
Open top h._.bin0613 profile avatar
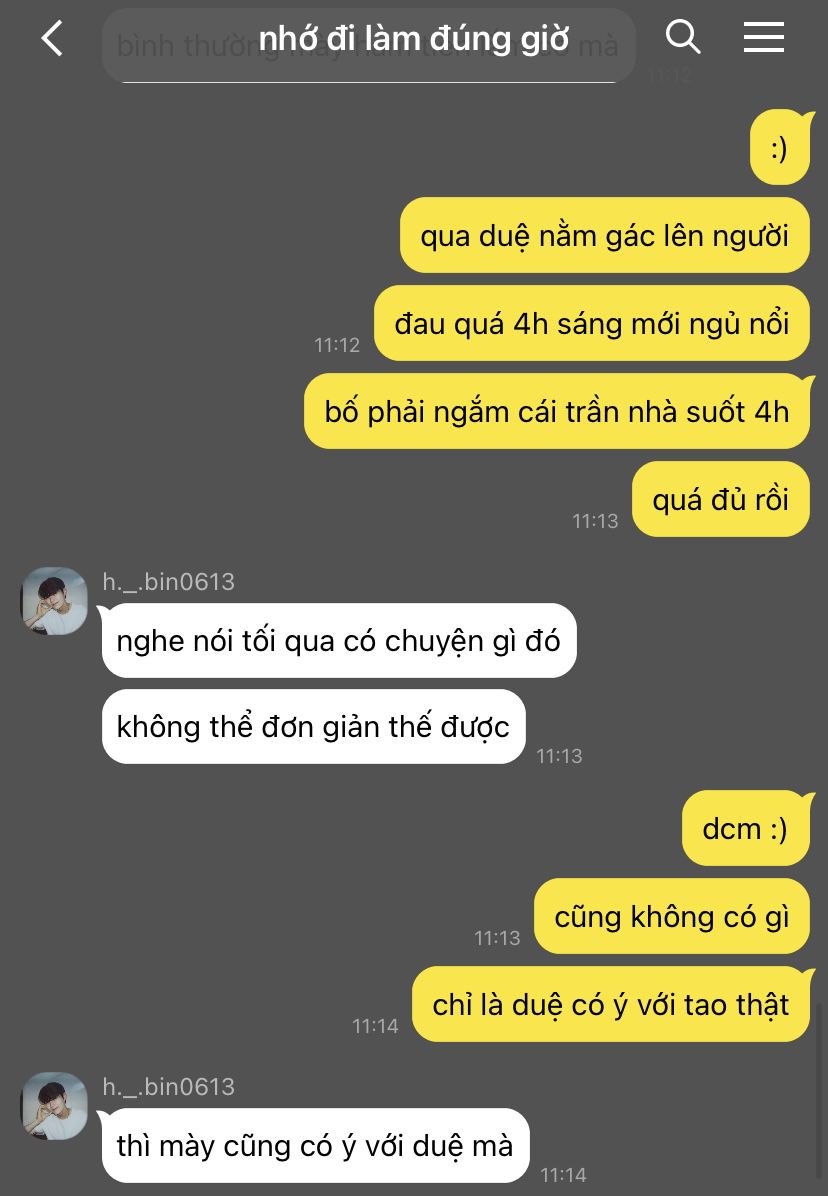click(54, 601)
